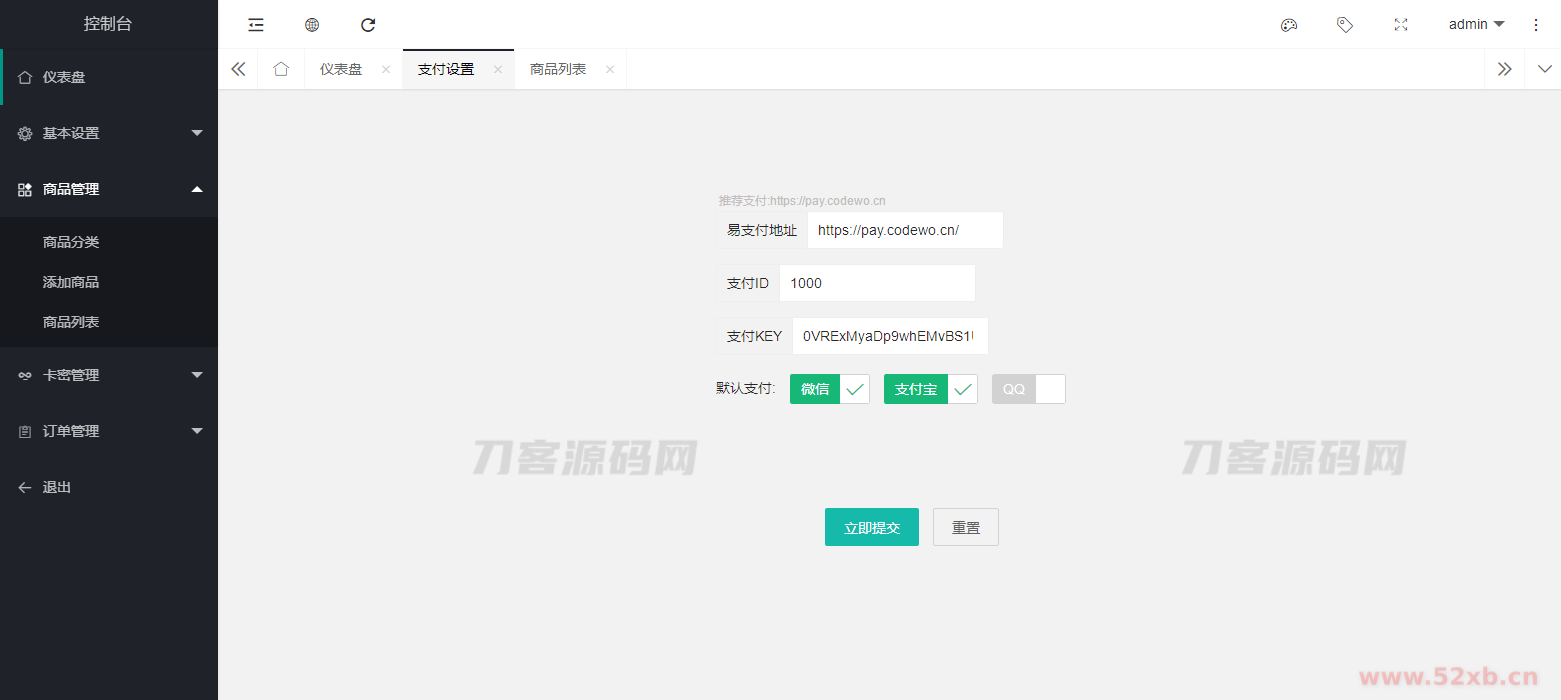Click the refresh icon in top bar
This screenshot has height=700, width=1561.
point(368,25)
